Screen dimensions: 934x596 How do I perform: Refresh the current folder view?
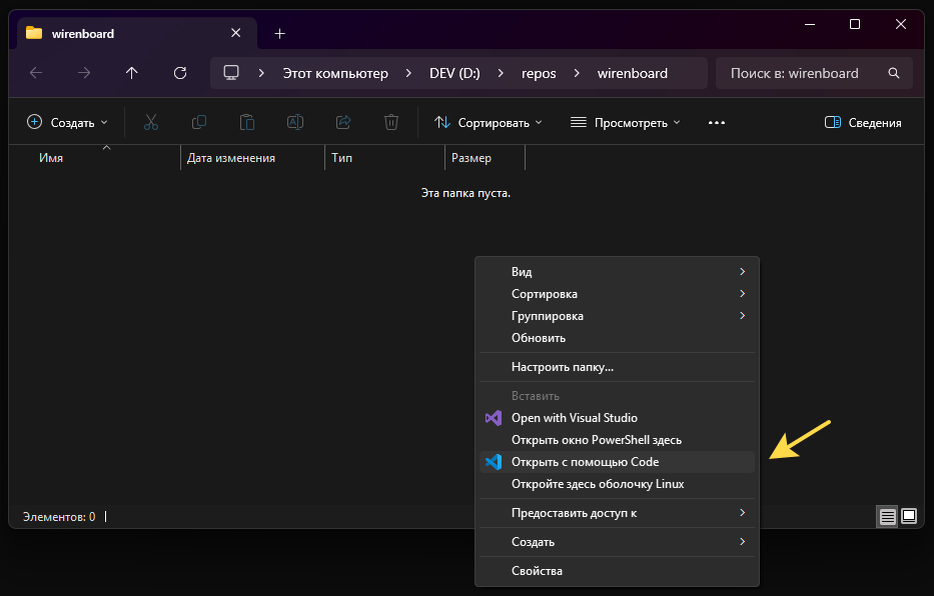pos(180,73)
